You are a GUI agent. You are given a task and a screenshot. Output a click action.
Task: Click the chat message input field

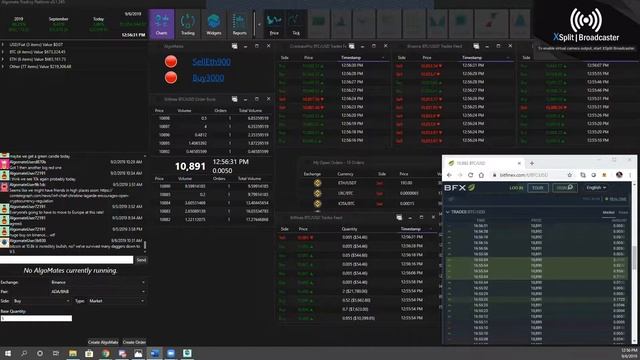point(67,260)
